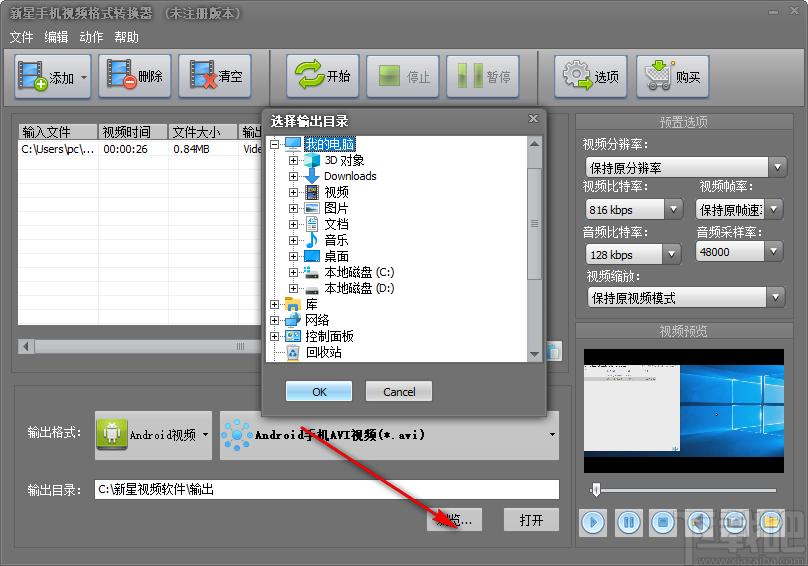808x566 pixels.
Task: Expand the 音乐 folder node
Action: pyautogui.click(x=293, y=240)
